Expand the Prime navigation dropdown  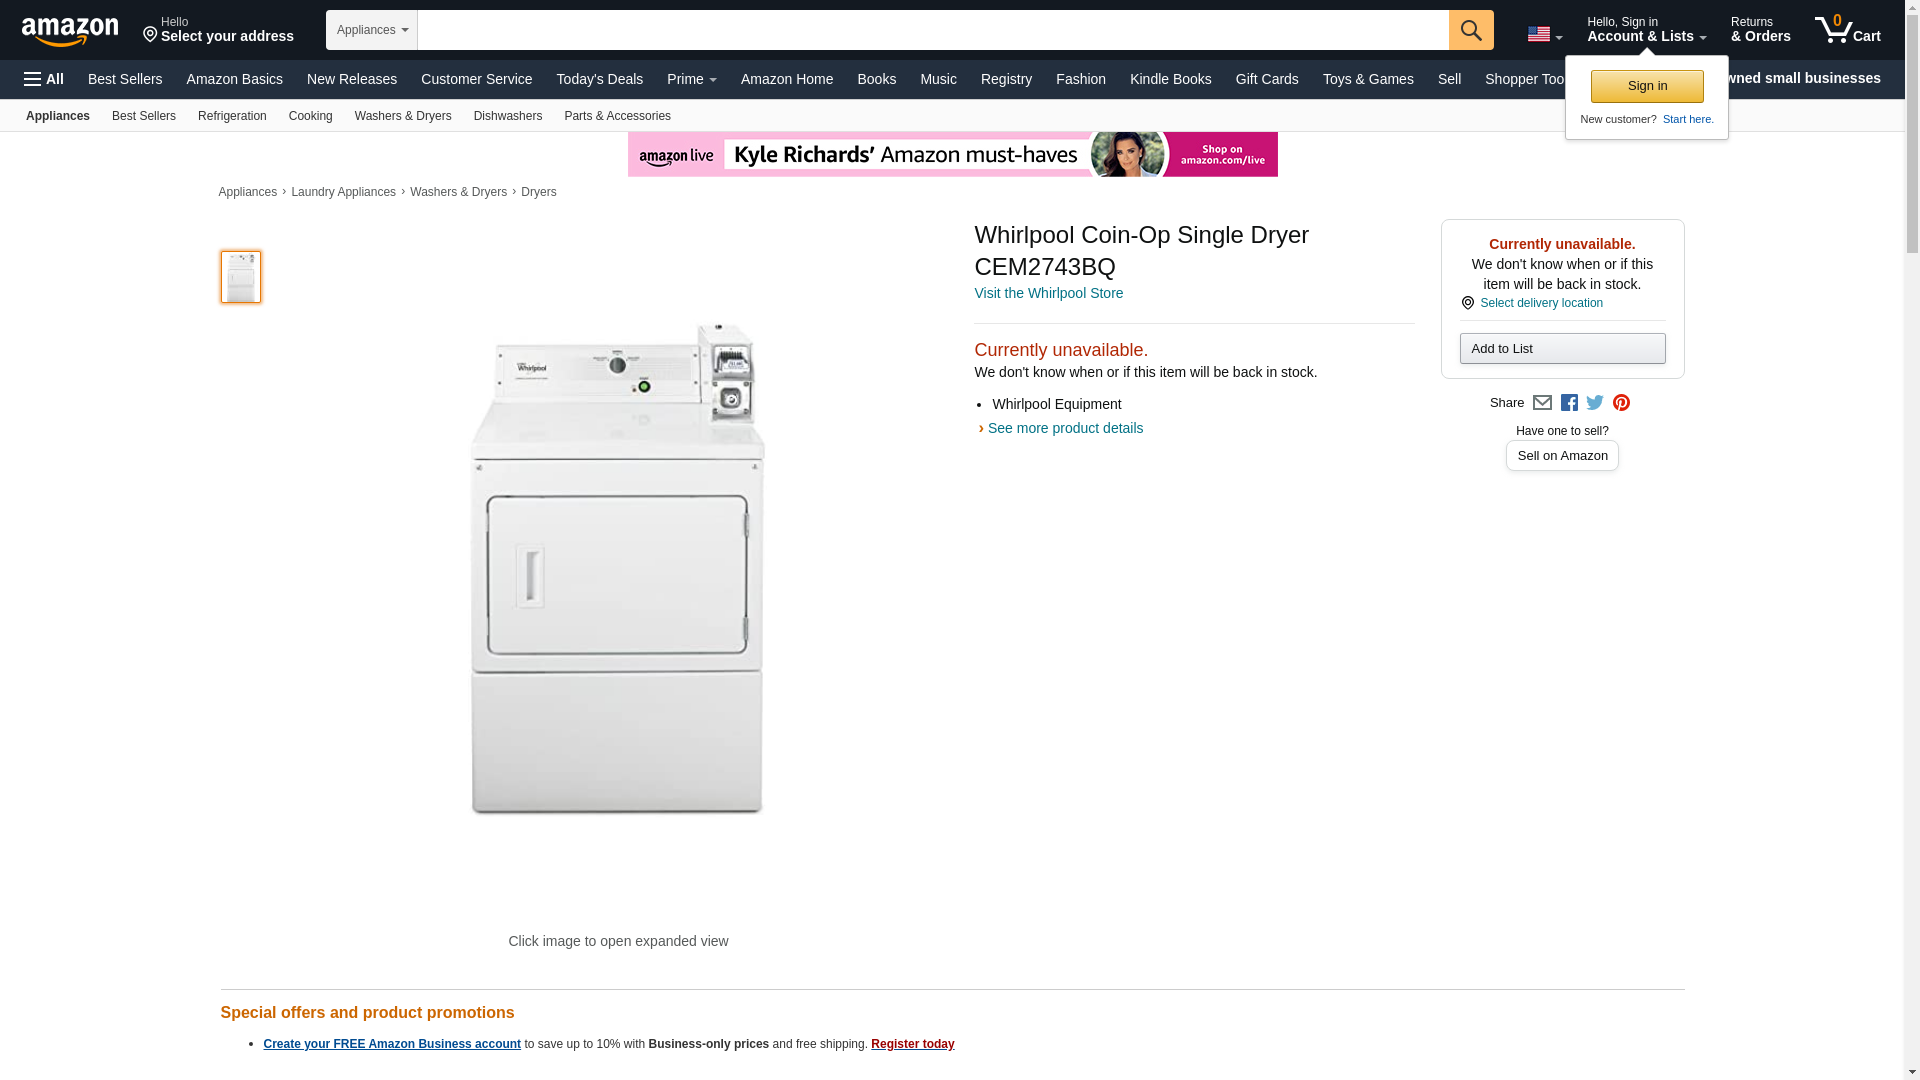click(691, 79)
